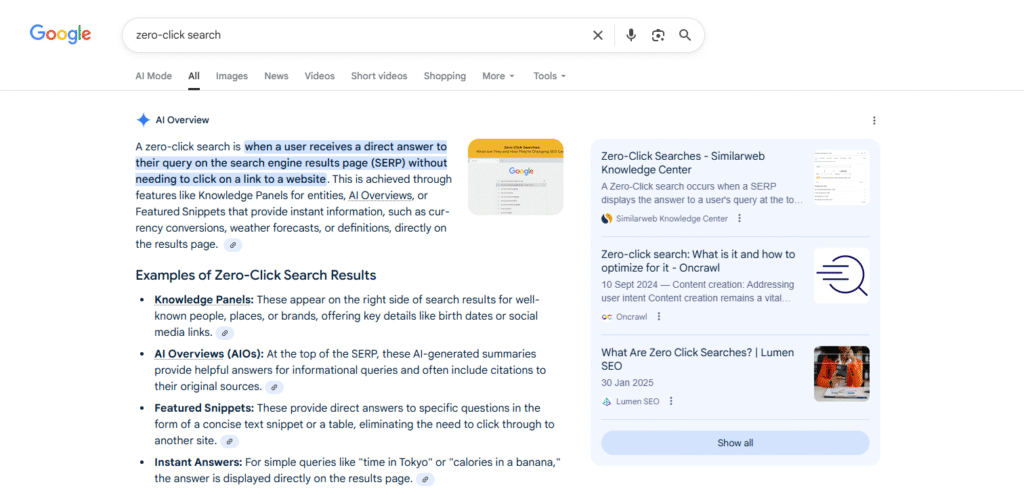Screen dimensions: 1024x495
Task: Switch to AI Mode tab
Action: click(x=153, y=76)
